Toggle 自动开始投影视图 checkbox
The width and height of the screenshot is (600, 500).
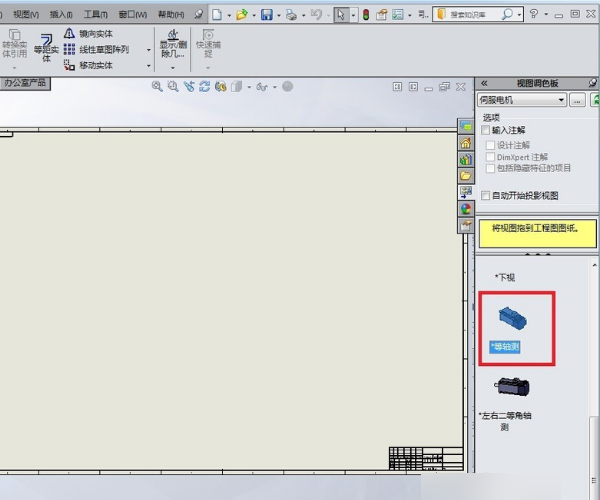coord(486,195)
